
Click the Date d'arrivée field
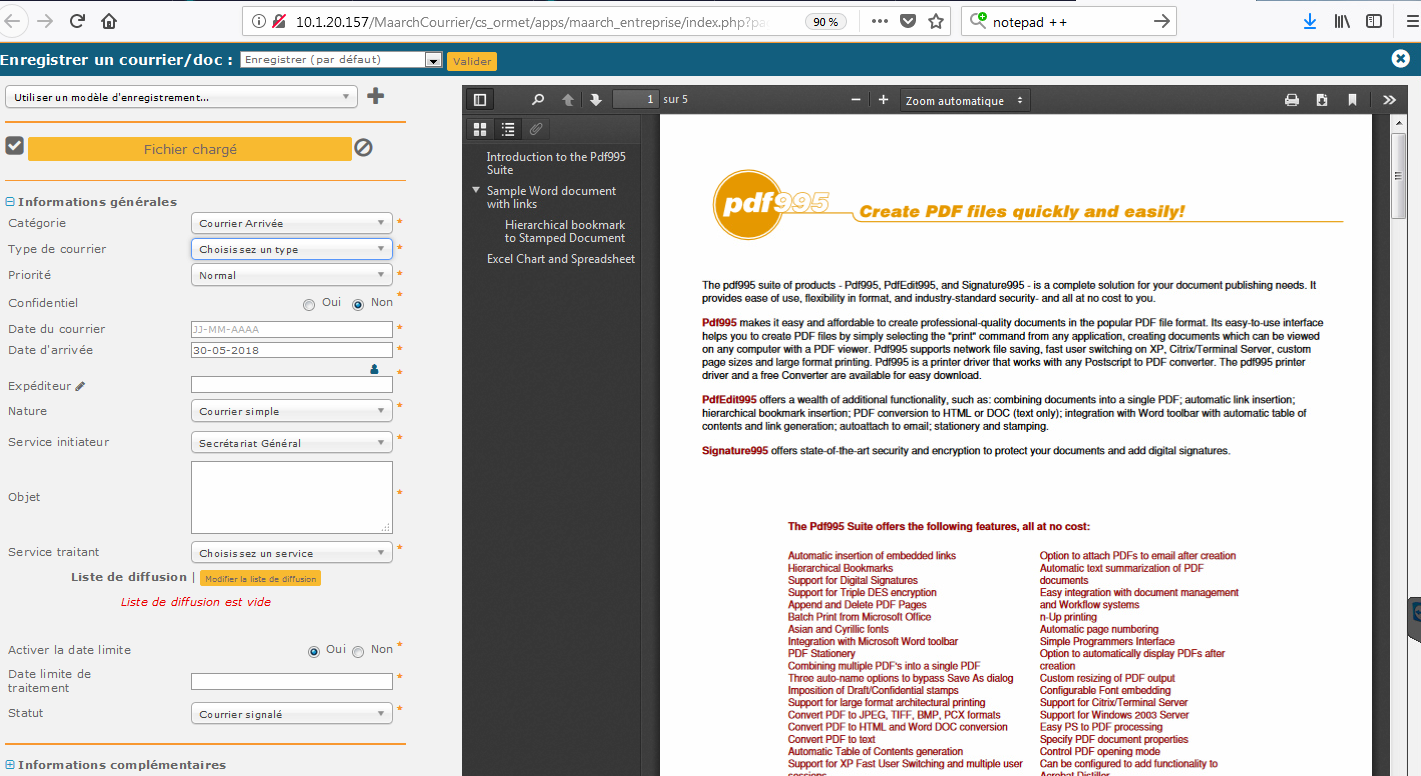(292, 350)
